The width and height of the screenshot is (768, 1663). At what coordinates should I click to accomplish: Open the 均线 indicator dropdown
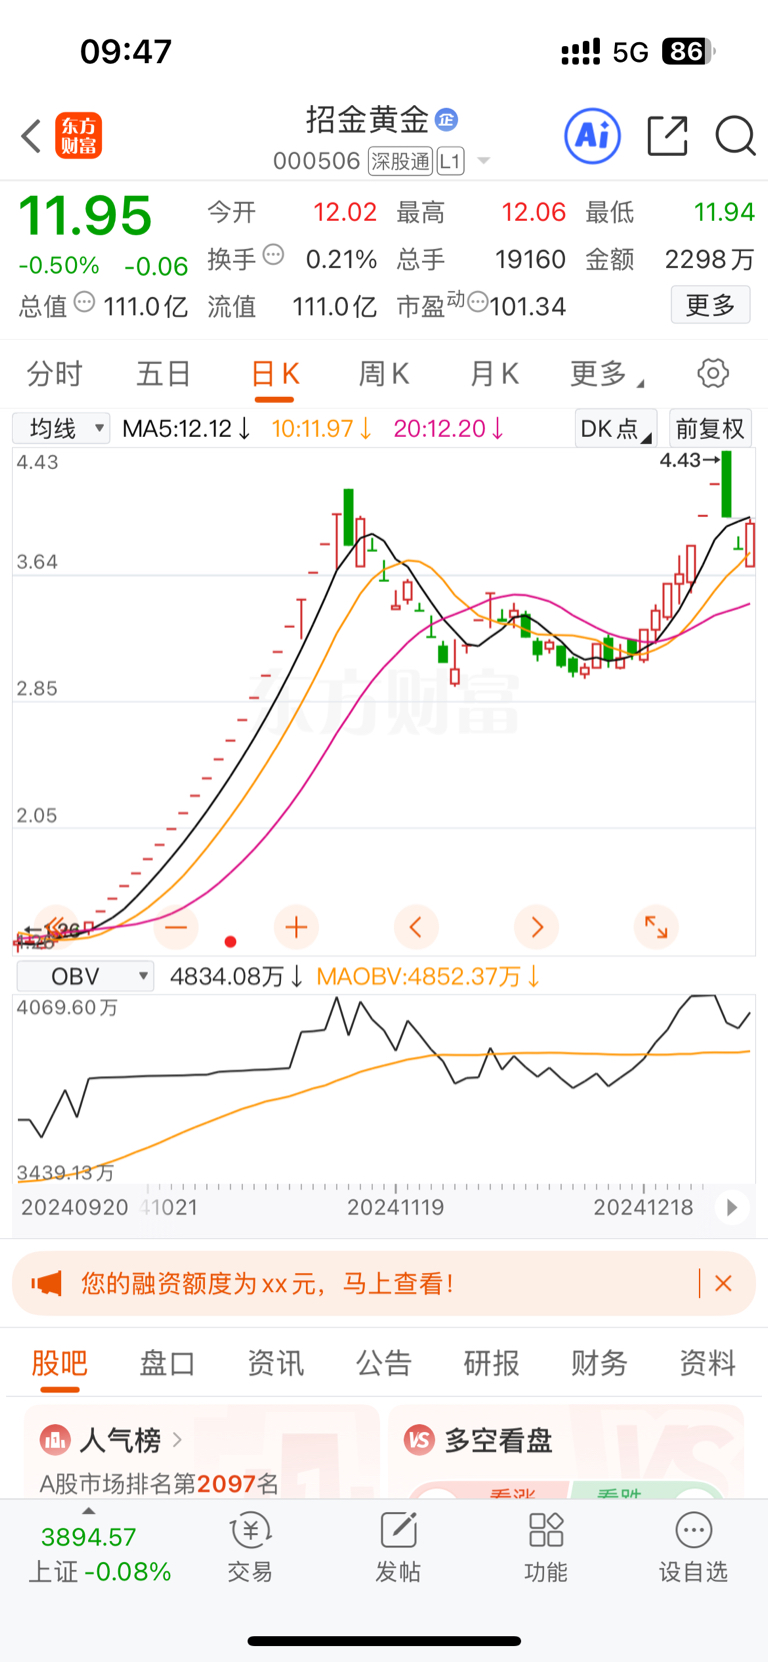coord(61,429)
